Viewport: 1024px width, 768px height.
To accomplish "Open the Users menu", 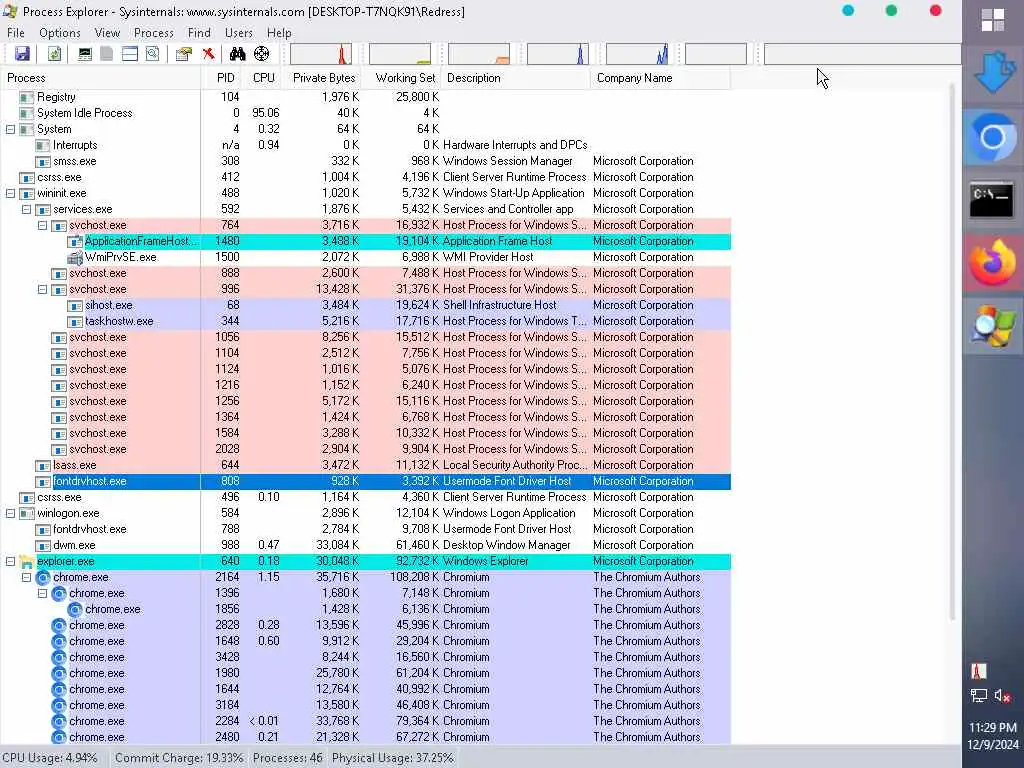I will click(238, 33).
